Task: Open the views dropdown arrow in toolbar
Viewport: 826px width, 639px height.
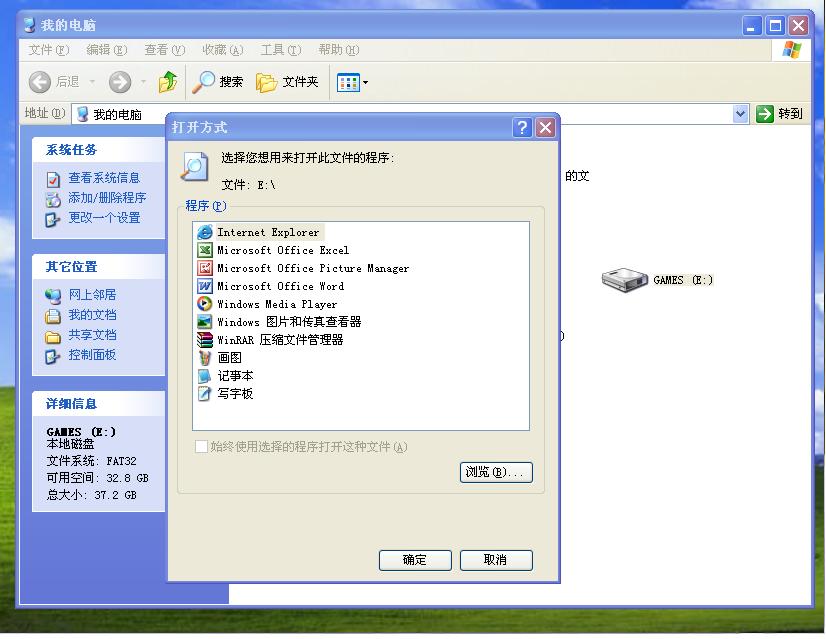Action: pos(366,82)
